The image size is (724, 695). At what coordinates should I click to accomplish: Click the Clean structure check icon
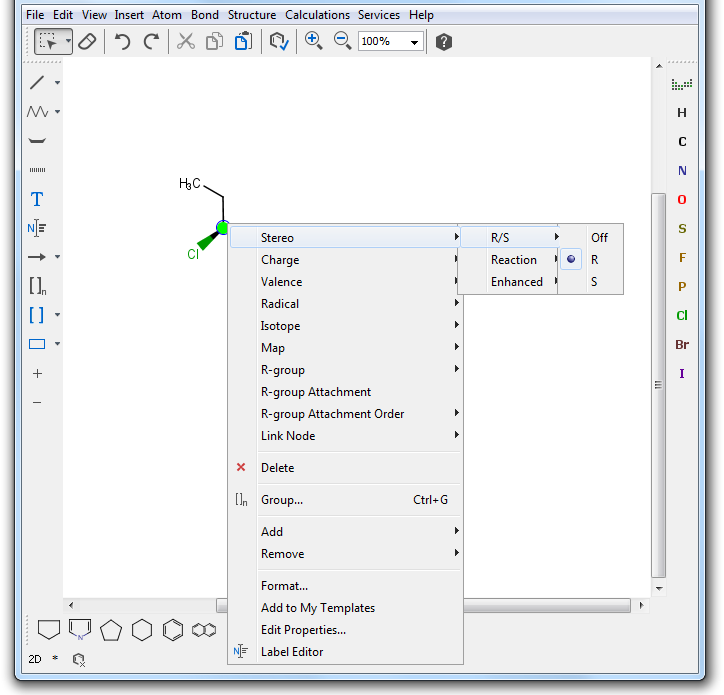pos(279,42)
